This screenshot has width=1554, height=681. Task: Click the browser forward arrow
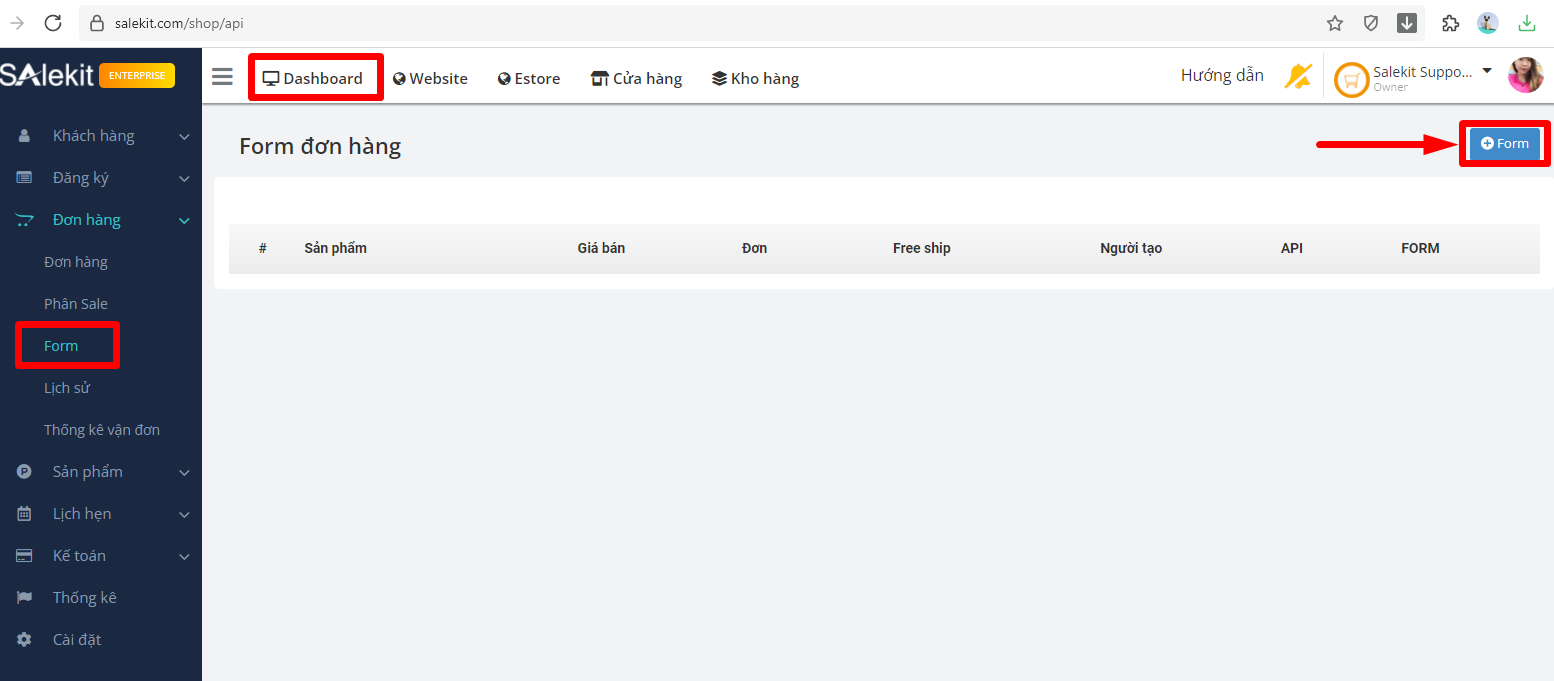pos(17,22)
